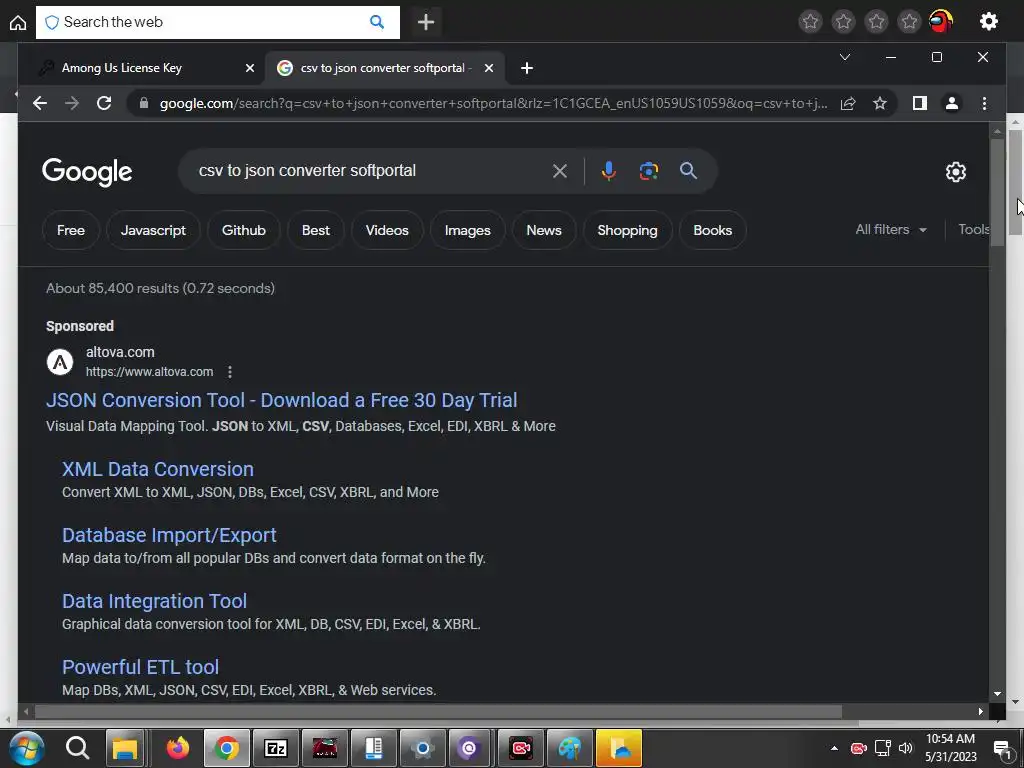Click the Chrome address bar URL

pos(493,103)
